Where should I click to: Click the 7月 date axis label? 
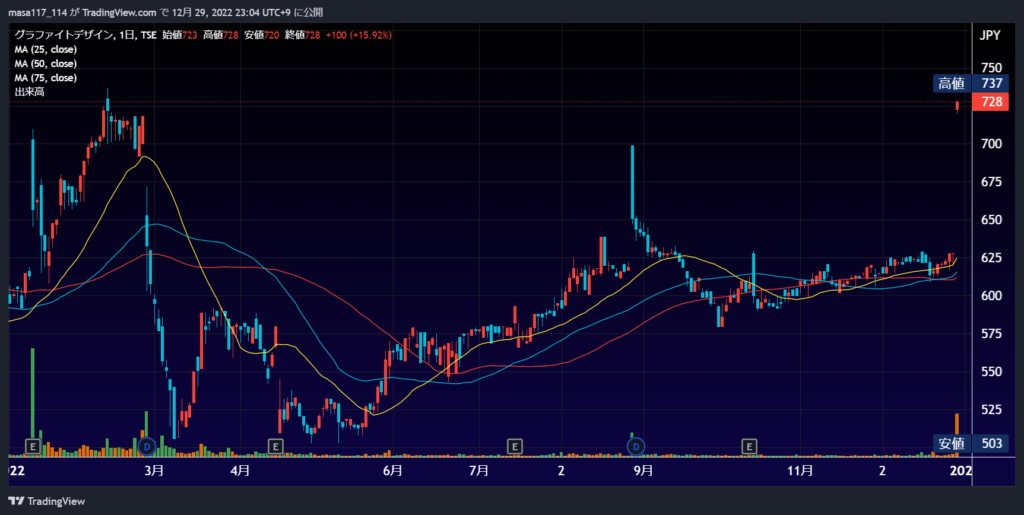[x=479, y=470]
